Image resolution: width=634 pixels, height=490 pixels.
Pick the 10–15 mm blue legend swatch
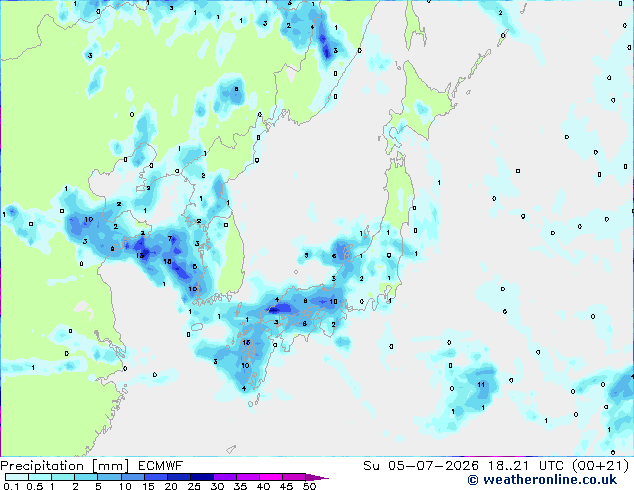click(132, 477)
